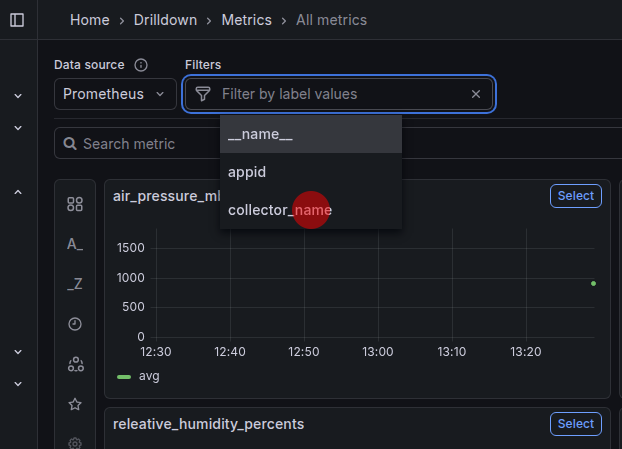The image size is (622, 449).
Task: Open the rules filter grid icon
Action: [x=75, y=204]
